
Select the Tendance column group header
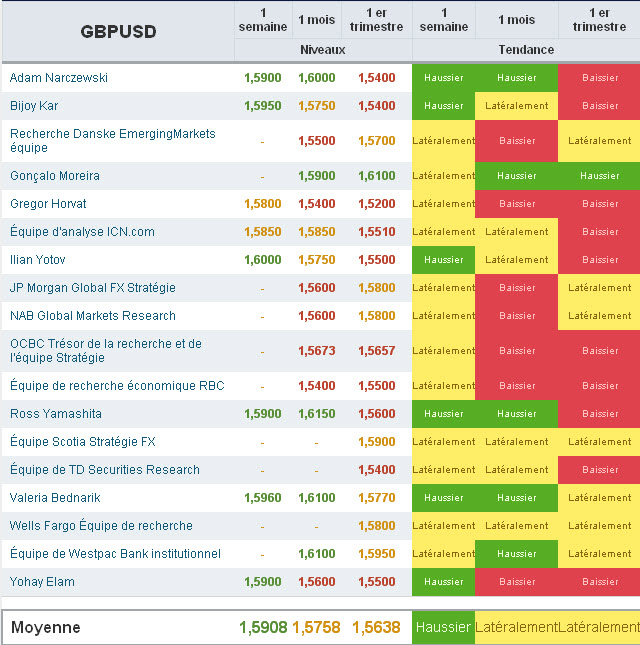(526, 50)
